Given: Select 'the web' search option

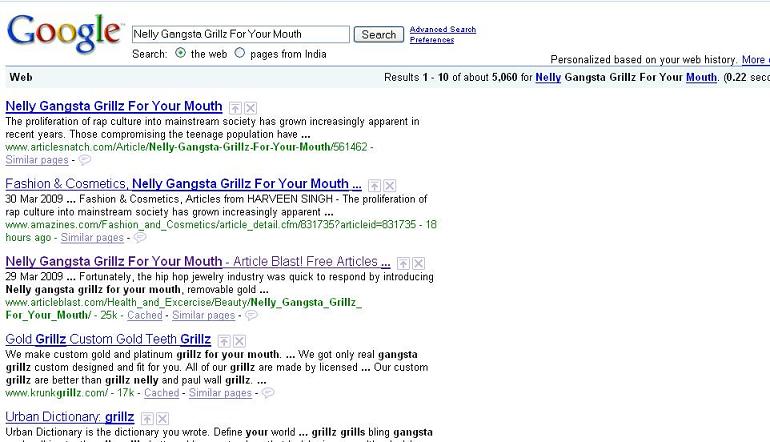Looking at the screenshot, I should coord(180,53).
